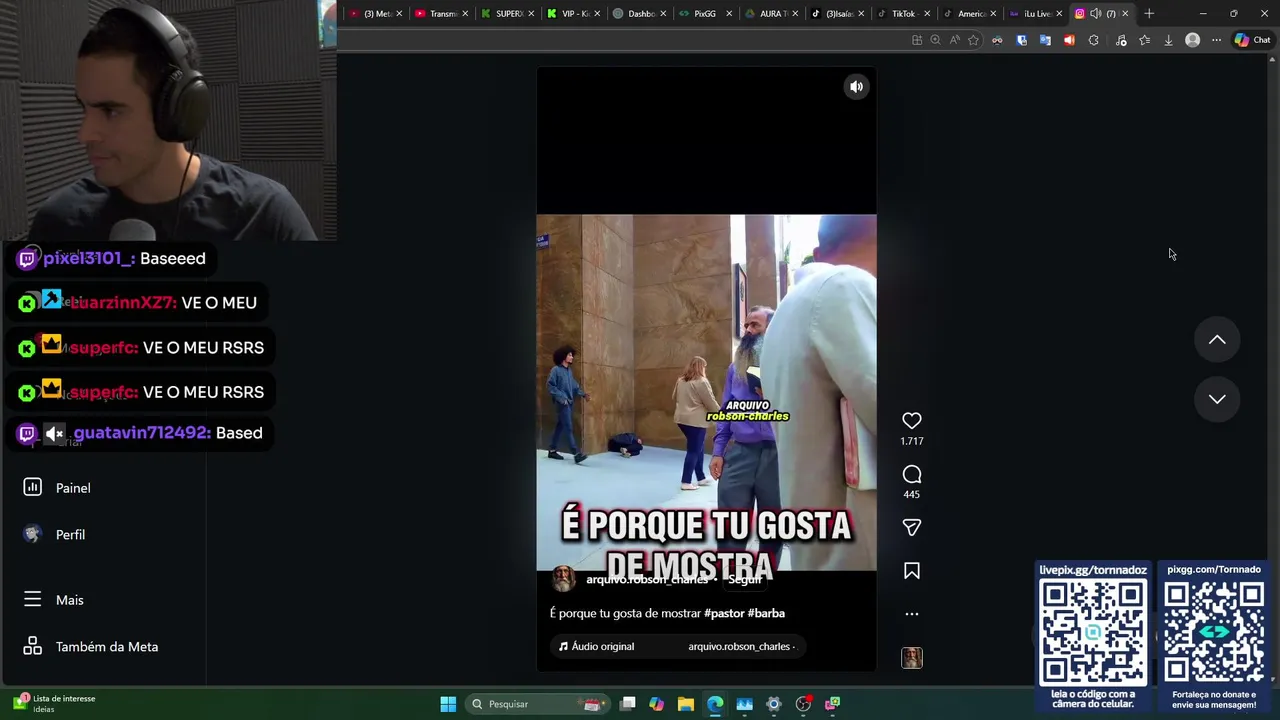Image resolution: width=1280 pixels, height=720 pixels.
Task: Save the reel with bookmark icon
Action: [x=912, y=571]
